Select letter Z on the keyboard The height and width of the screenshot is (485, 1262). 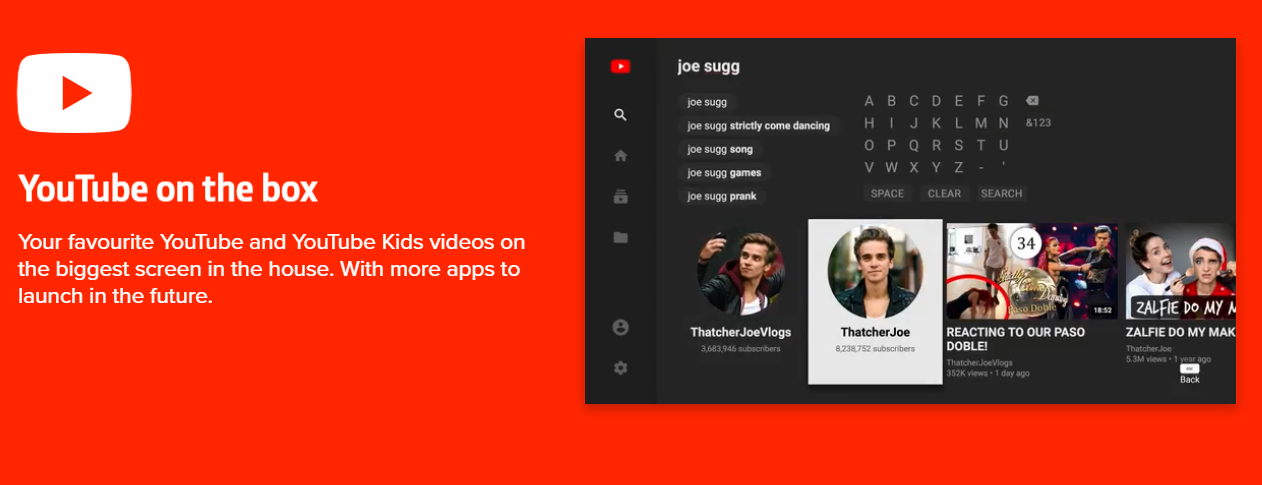(x=959, y=167)
